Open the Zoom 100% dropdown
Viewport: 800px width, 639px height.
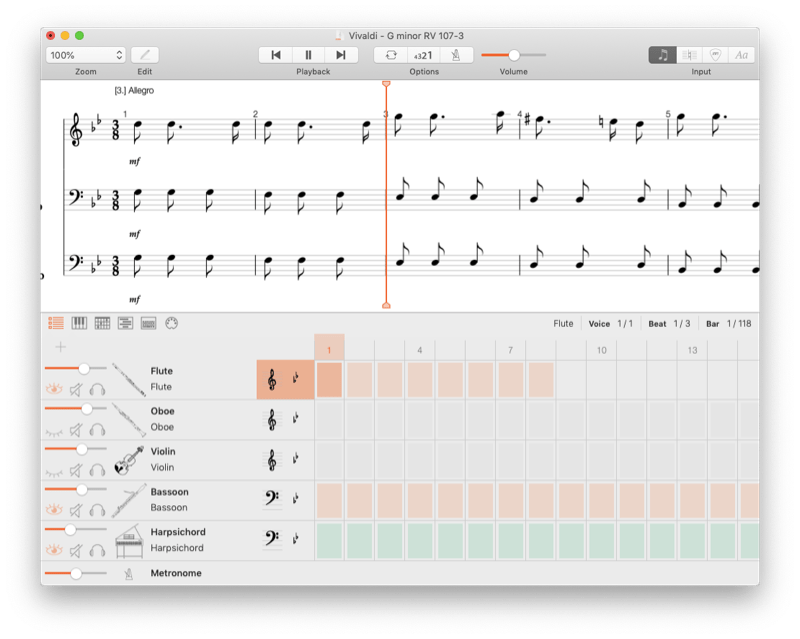click(x=86, y=55)
